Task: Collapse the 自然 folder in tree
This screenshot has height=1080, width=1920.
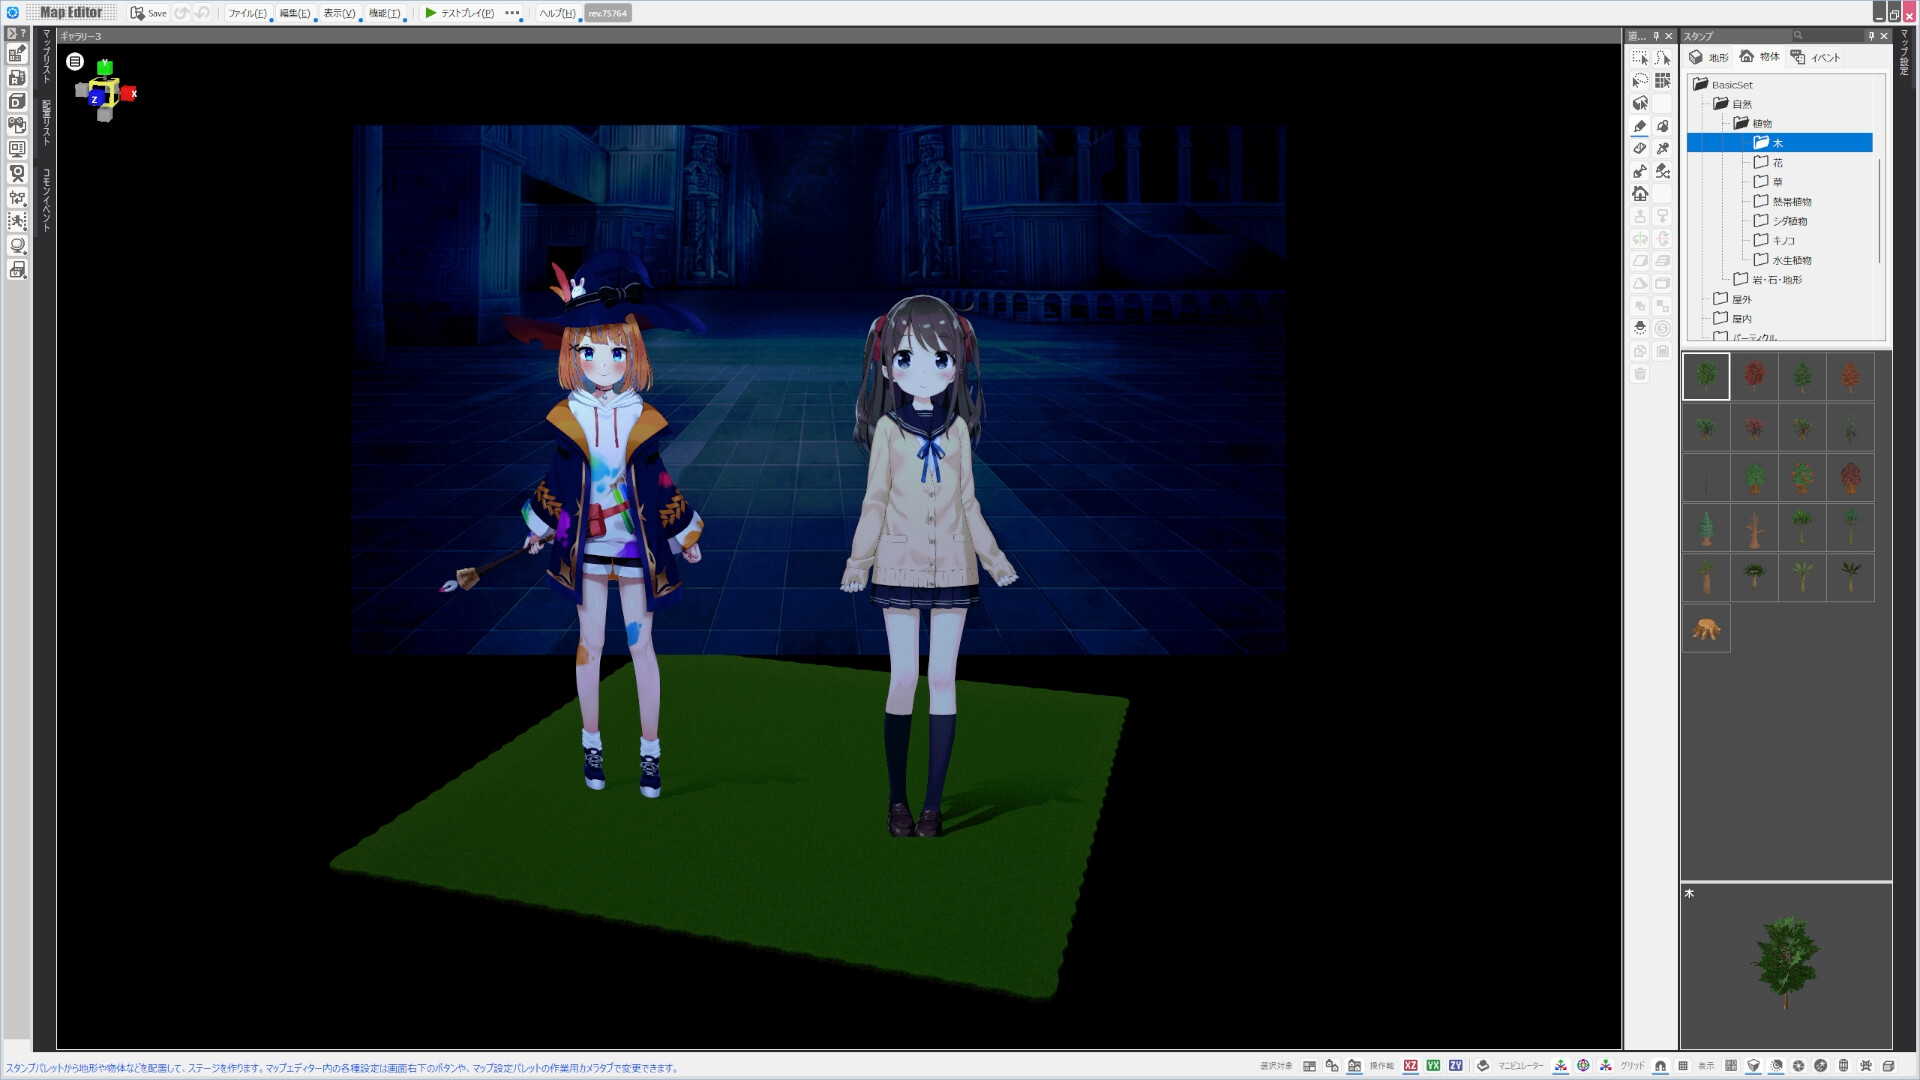Action: [x=1721, y=104]
